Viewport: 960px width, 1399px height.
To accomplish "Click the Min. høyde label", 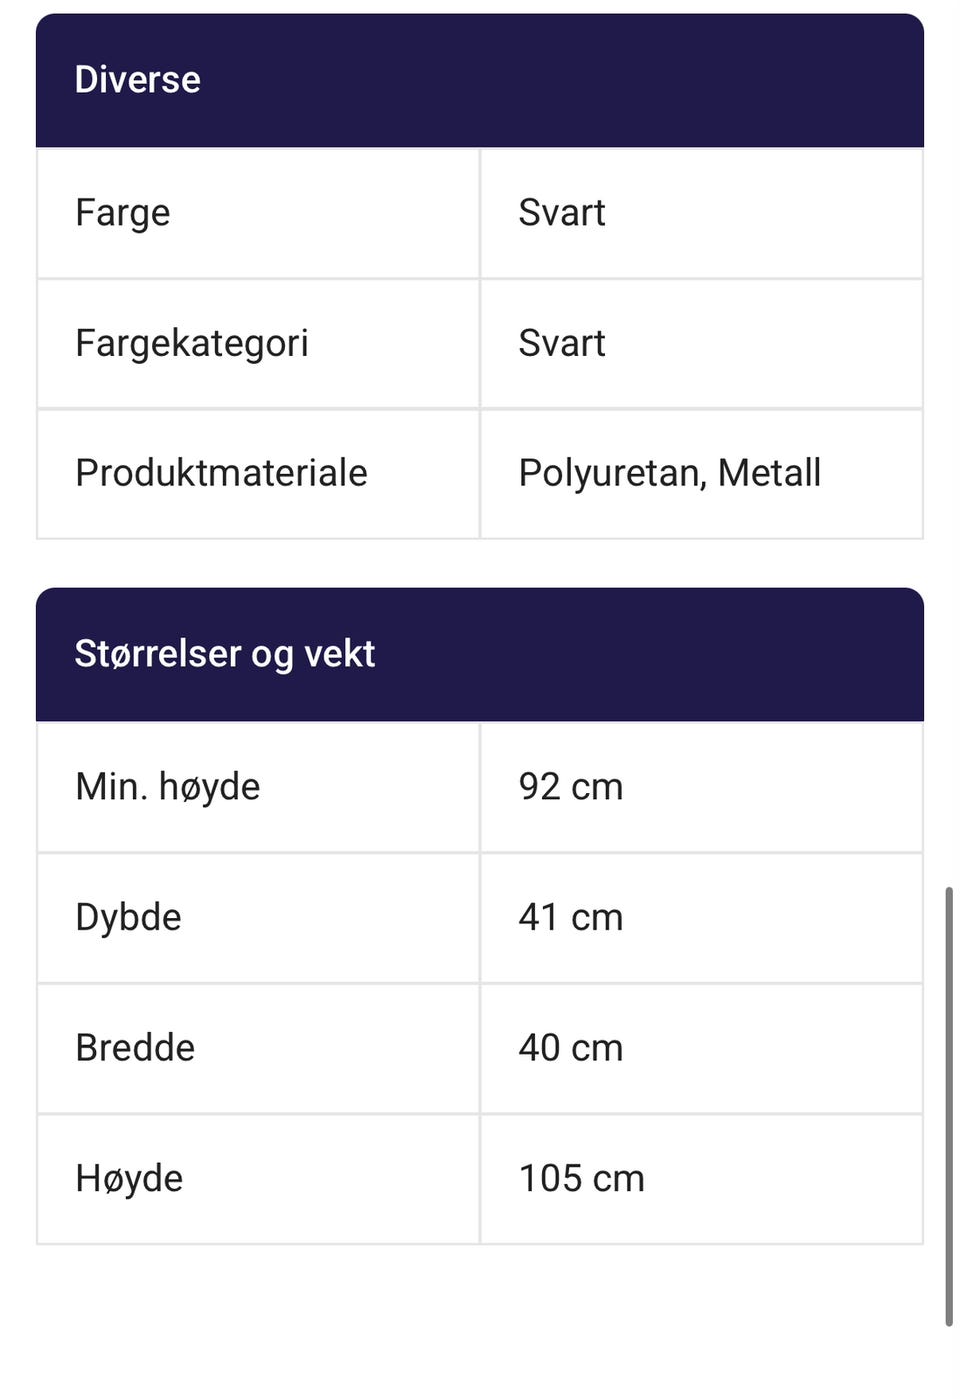I will click(x=168, y=787).
